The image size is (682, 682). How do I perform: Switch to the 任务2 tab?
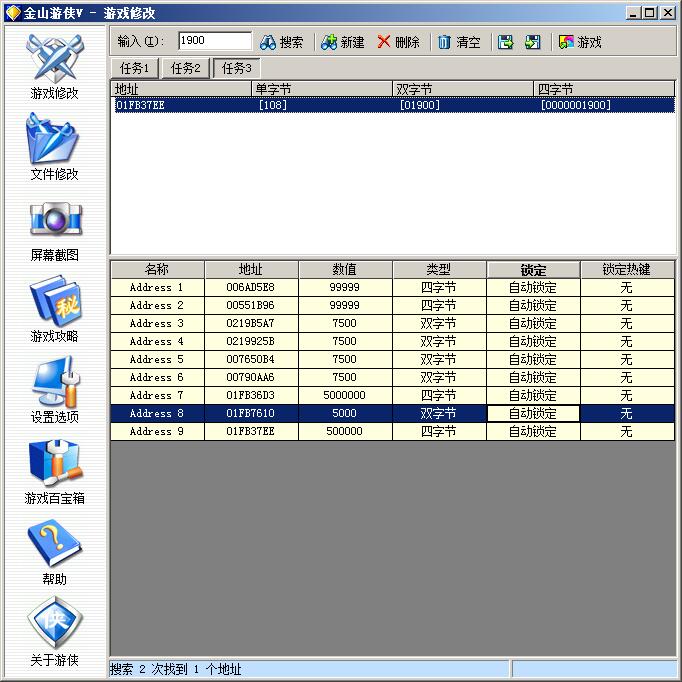pyautogui.click(x=186, y=68)
